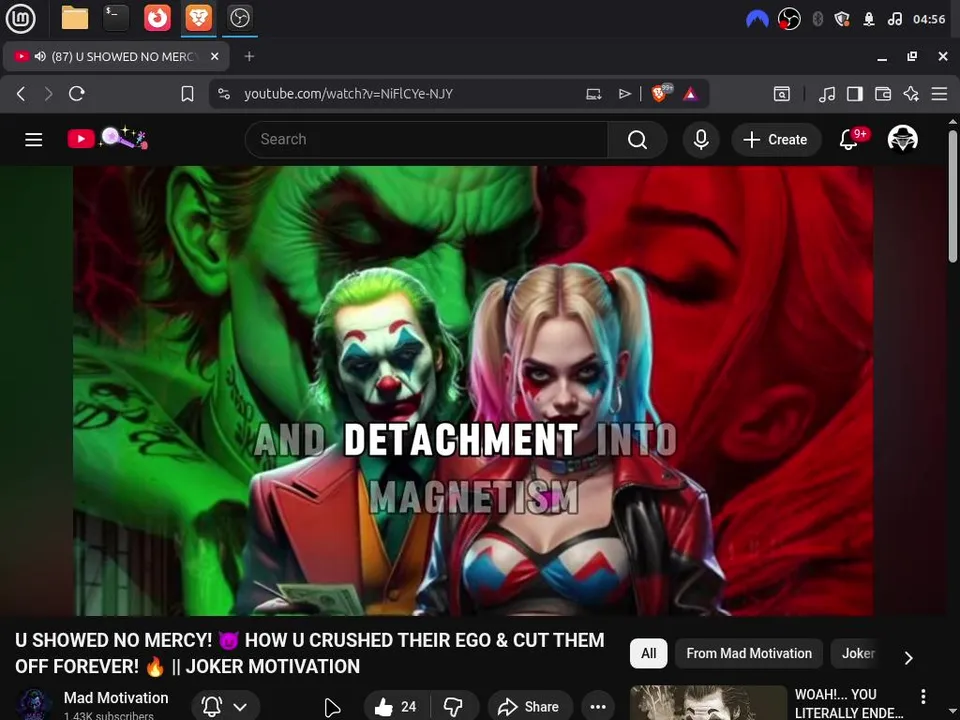Image resolution: width=960 pixels, height=720 pixels.
Task: Open the notification bell in system tray
Action: (x=869, y=19)
